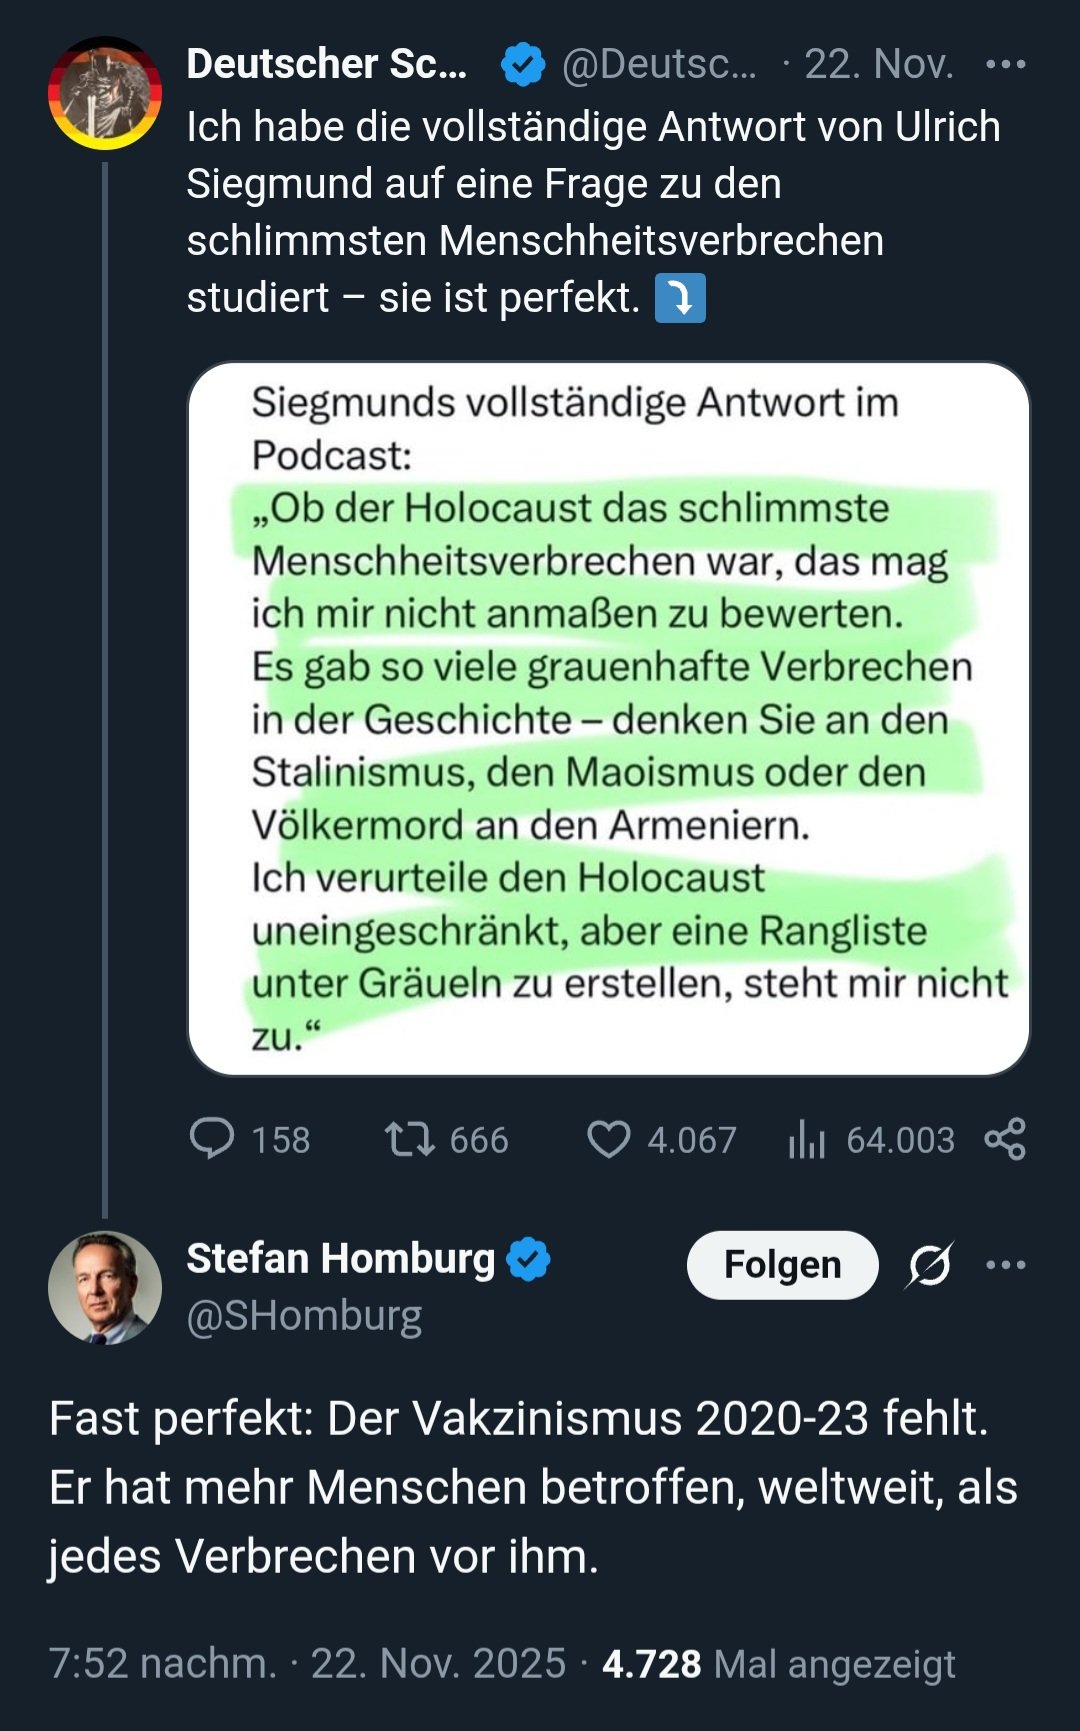Open Stefan Homburg's profile picture

point(105,1287)
